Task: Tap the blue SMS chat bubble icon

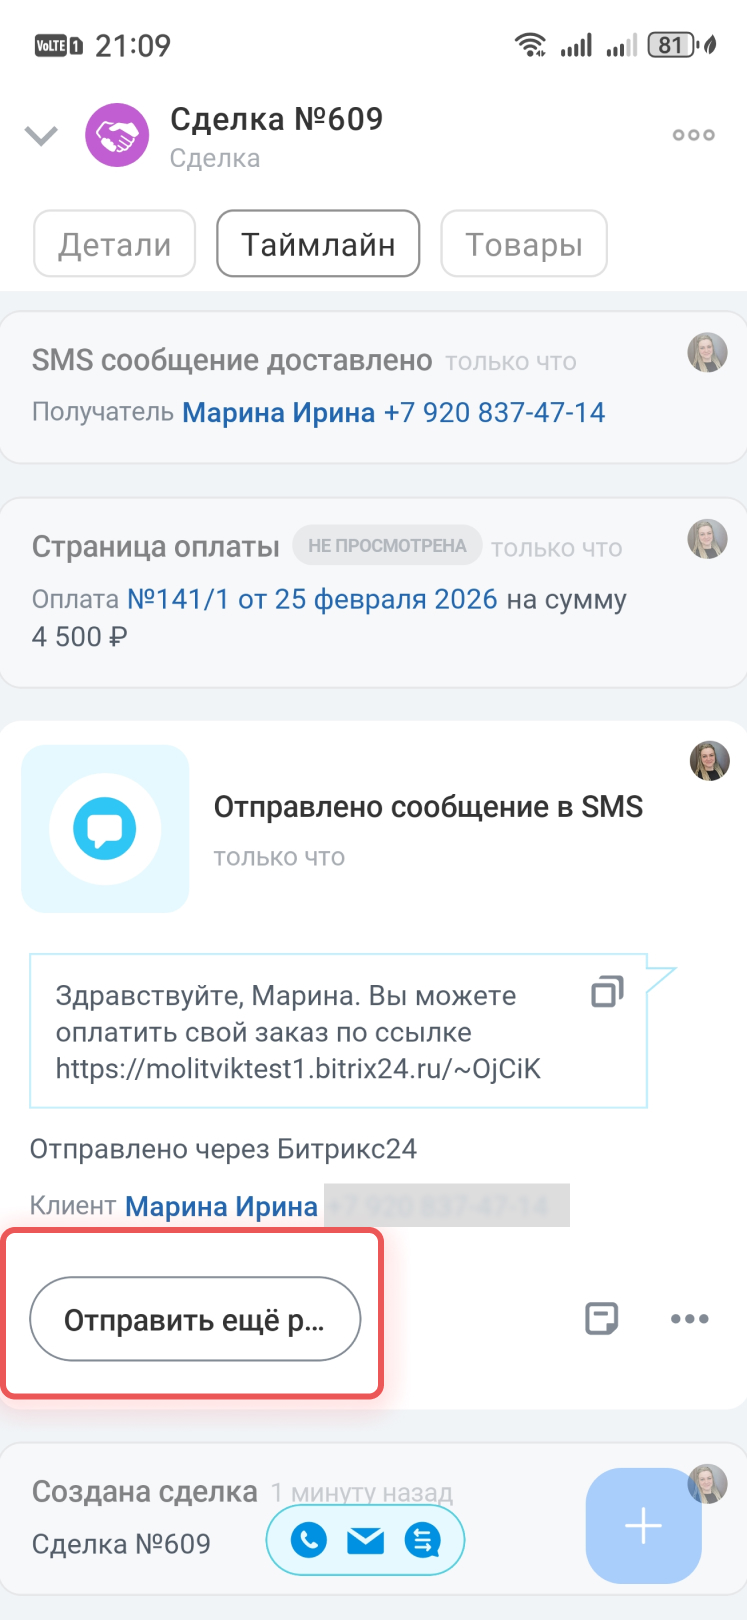Action: click(x=105, y=829)
